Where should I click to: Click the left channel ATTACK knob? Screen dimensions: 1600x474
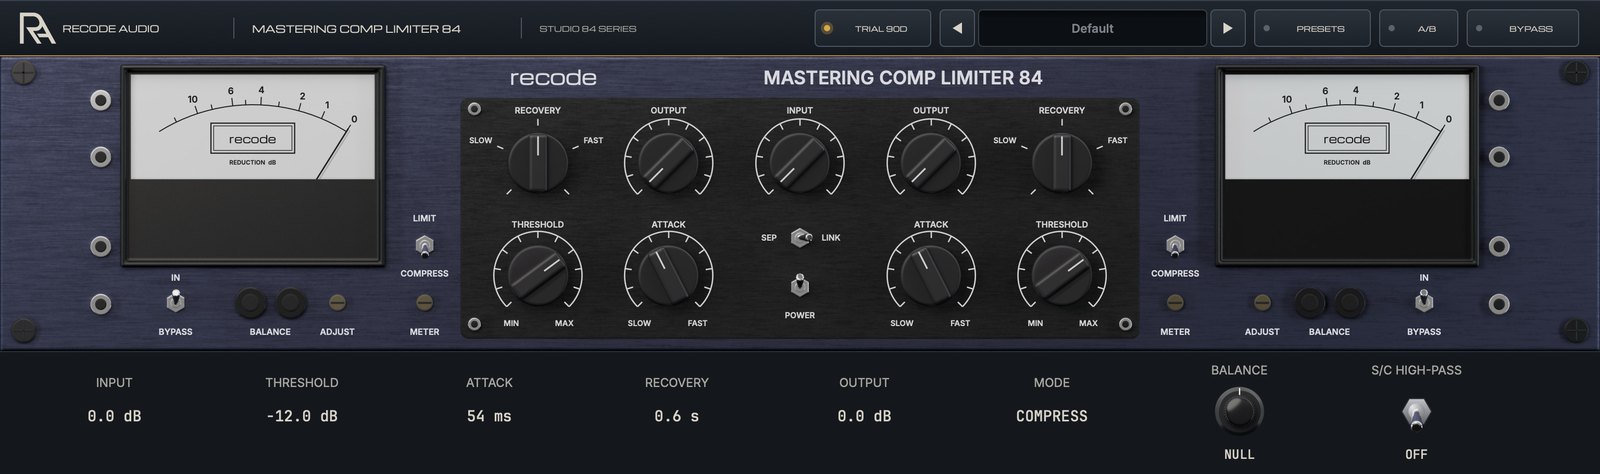pyautogui.click(x=668, y=277)
